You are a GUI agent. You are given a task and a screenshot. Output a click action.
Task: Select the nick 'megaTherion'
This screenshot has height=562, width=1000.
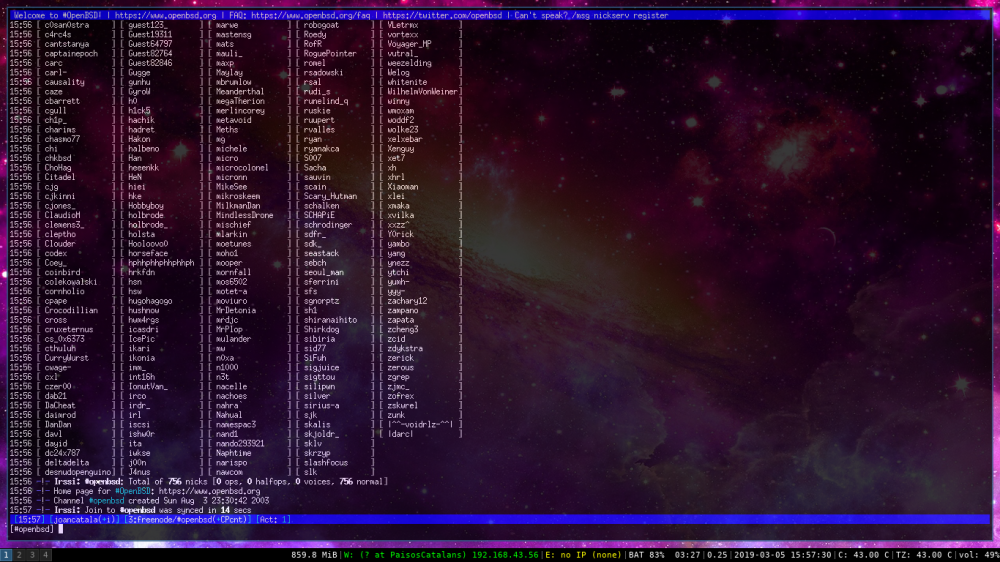tap(240, 101)
